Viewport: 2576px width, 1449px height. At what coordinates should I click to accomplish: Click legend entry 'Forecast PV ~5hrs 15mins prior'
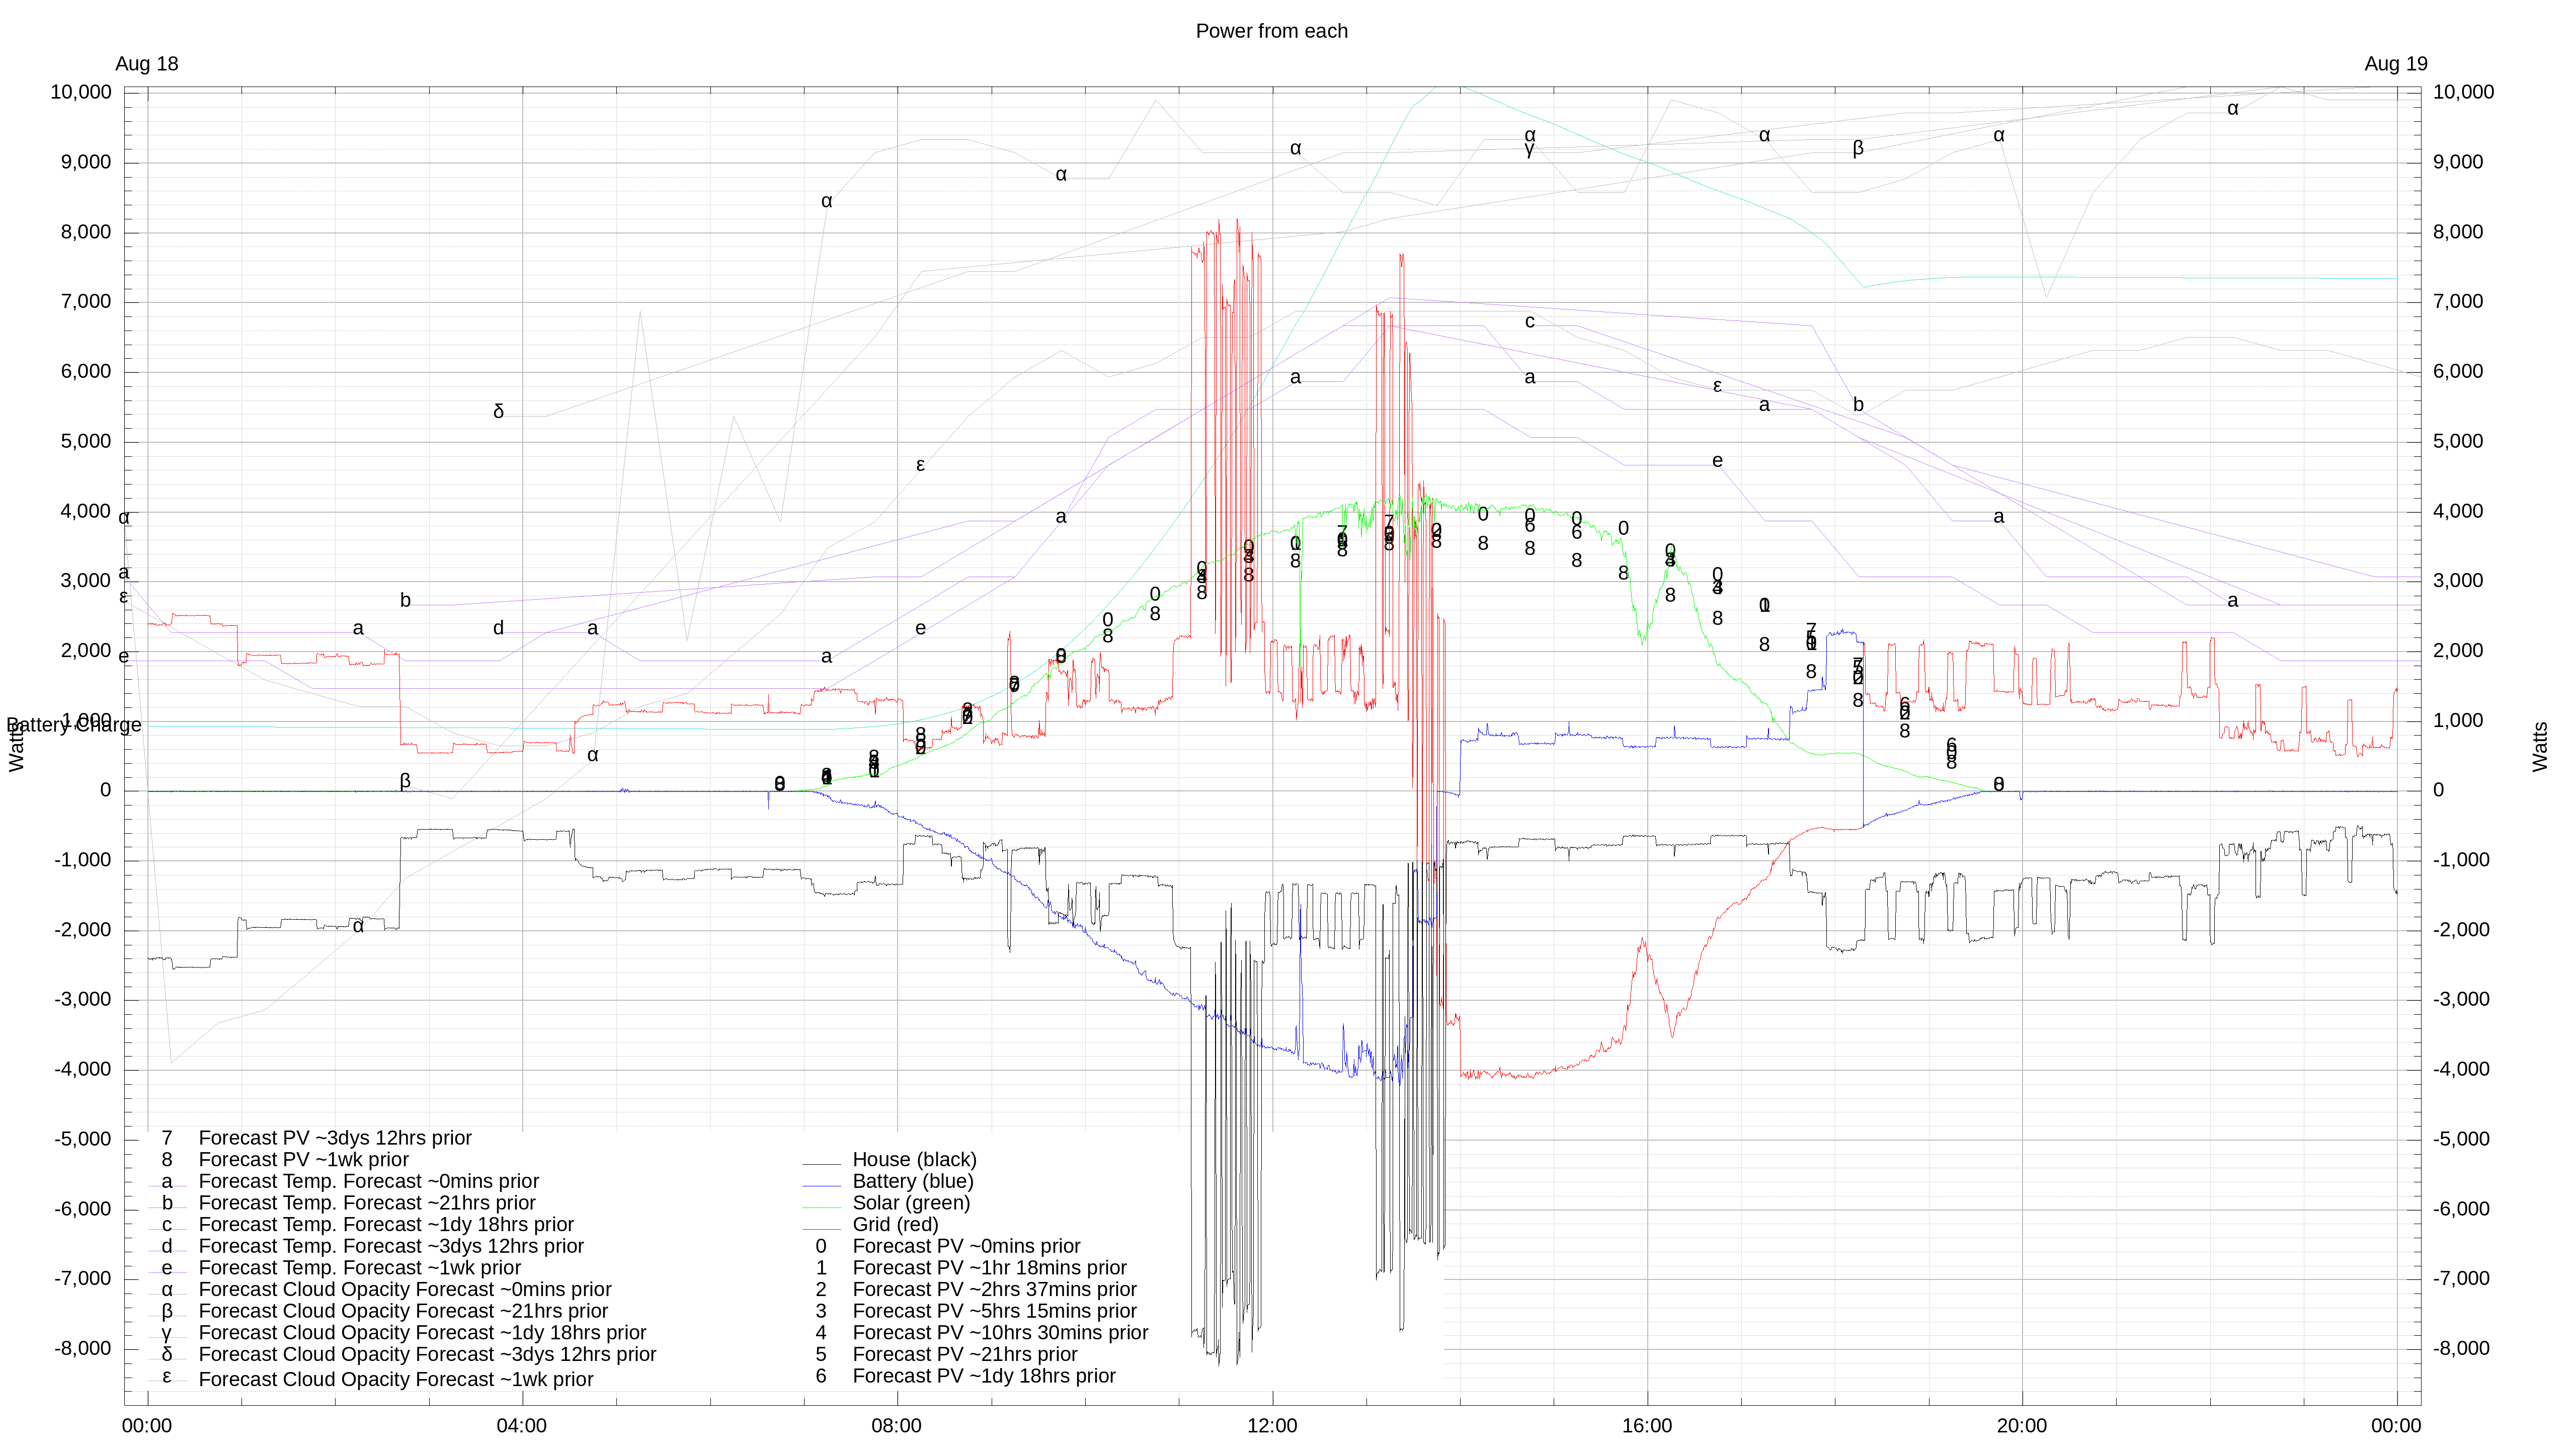(994, 1311)
